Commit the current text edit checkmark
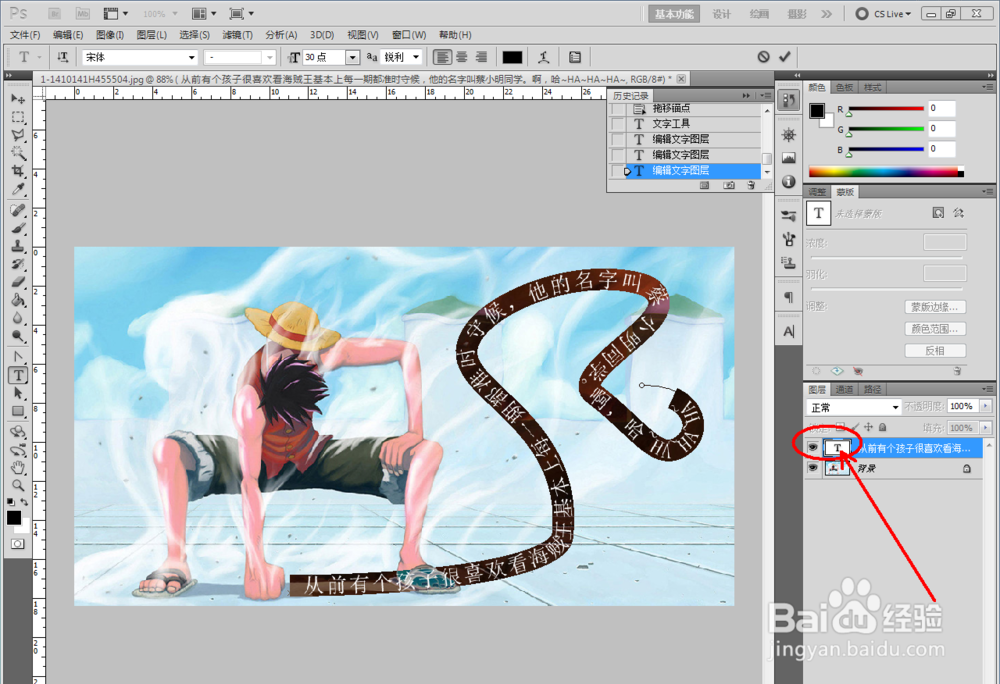This screenshot has width=1000, height=684. 784,57
